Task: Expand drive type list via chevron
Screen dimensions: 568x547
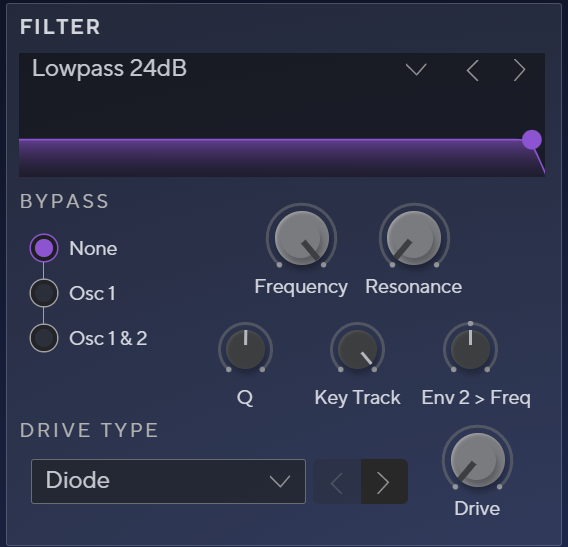Action: 280,481
